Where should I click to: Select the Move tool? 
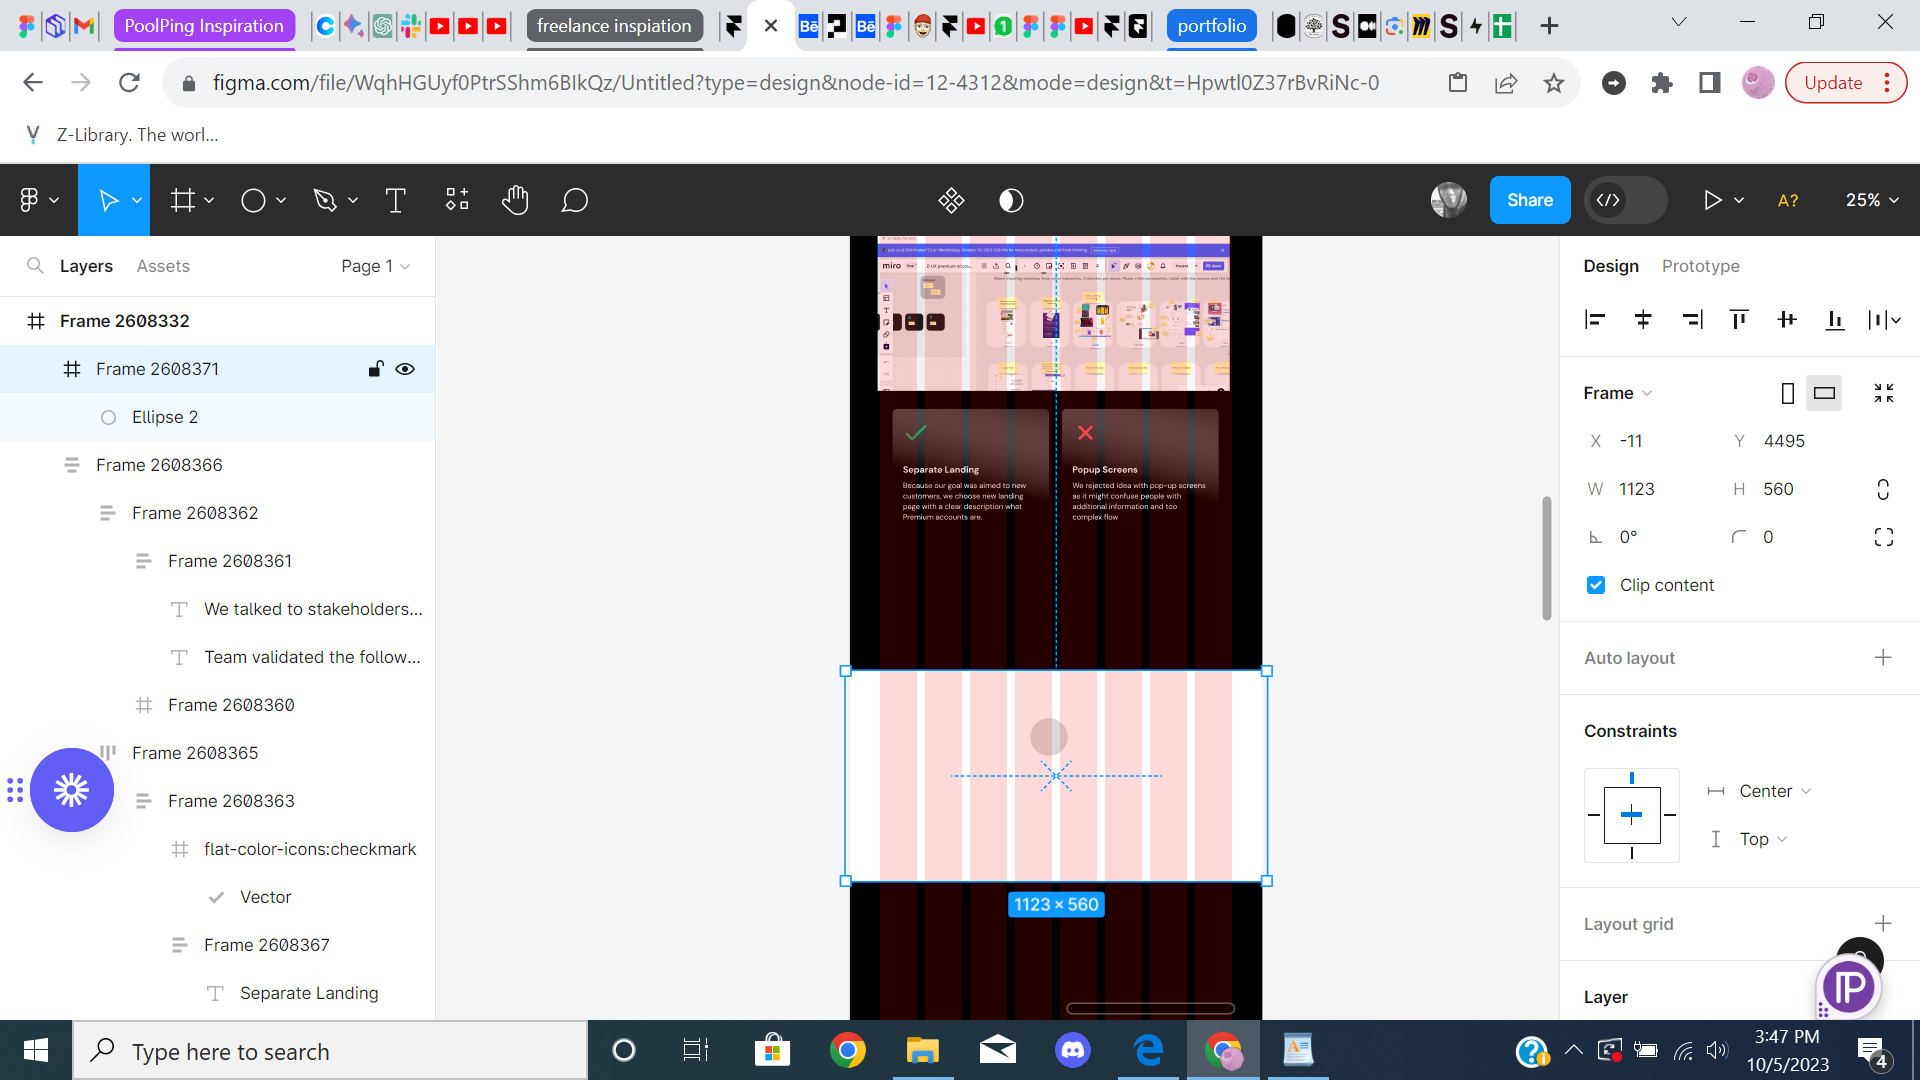tap(108, 201)
